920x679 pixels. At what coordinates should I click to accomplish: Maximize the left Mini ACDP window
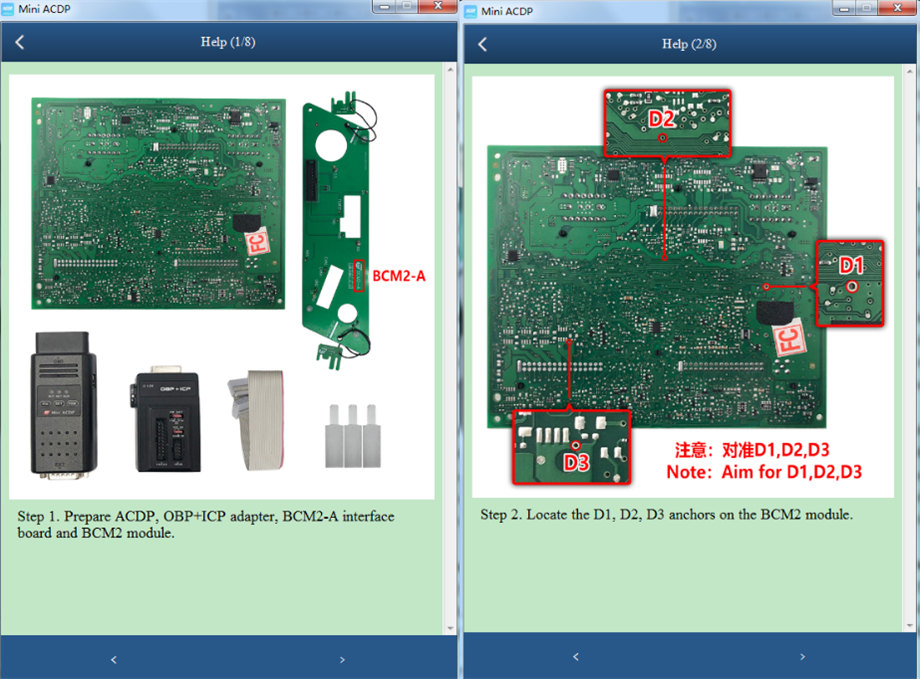407,6
